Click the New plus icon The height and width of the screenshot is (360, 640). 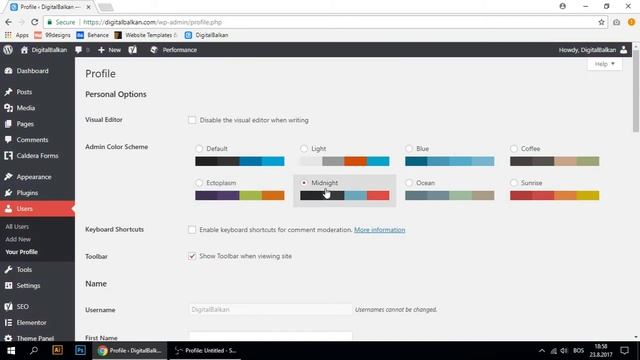click(101, 50)
